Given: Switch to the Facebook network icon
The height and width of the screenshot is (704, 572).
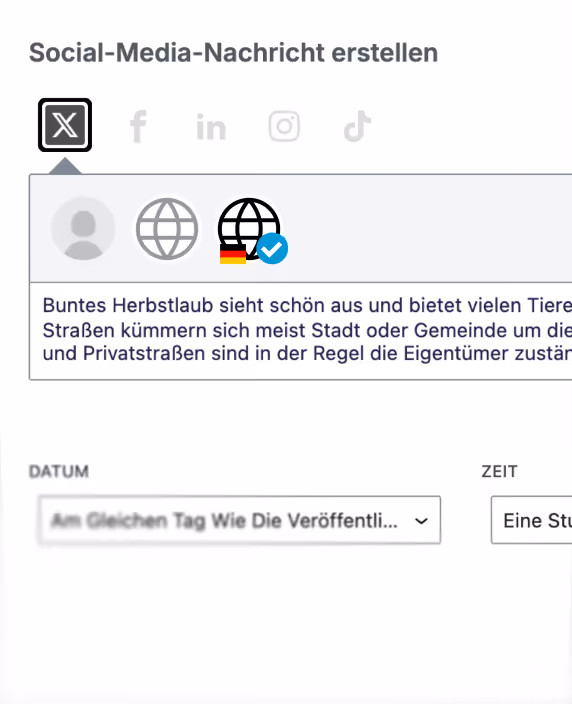Looking at the screenshot, I should coord(138,126).
